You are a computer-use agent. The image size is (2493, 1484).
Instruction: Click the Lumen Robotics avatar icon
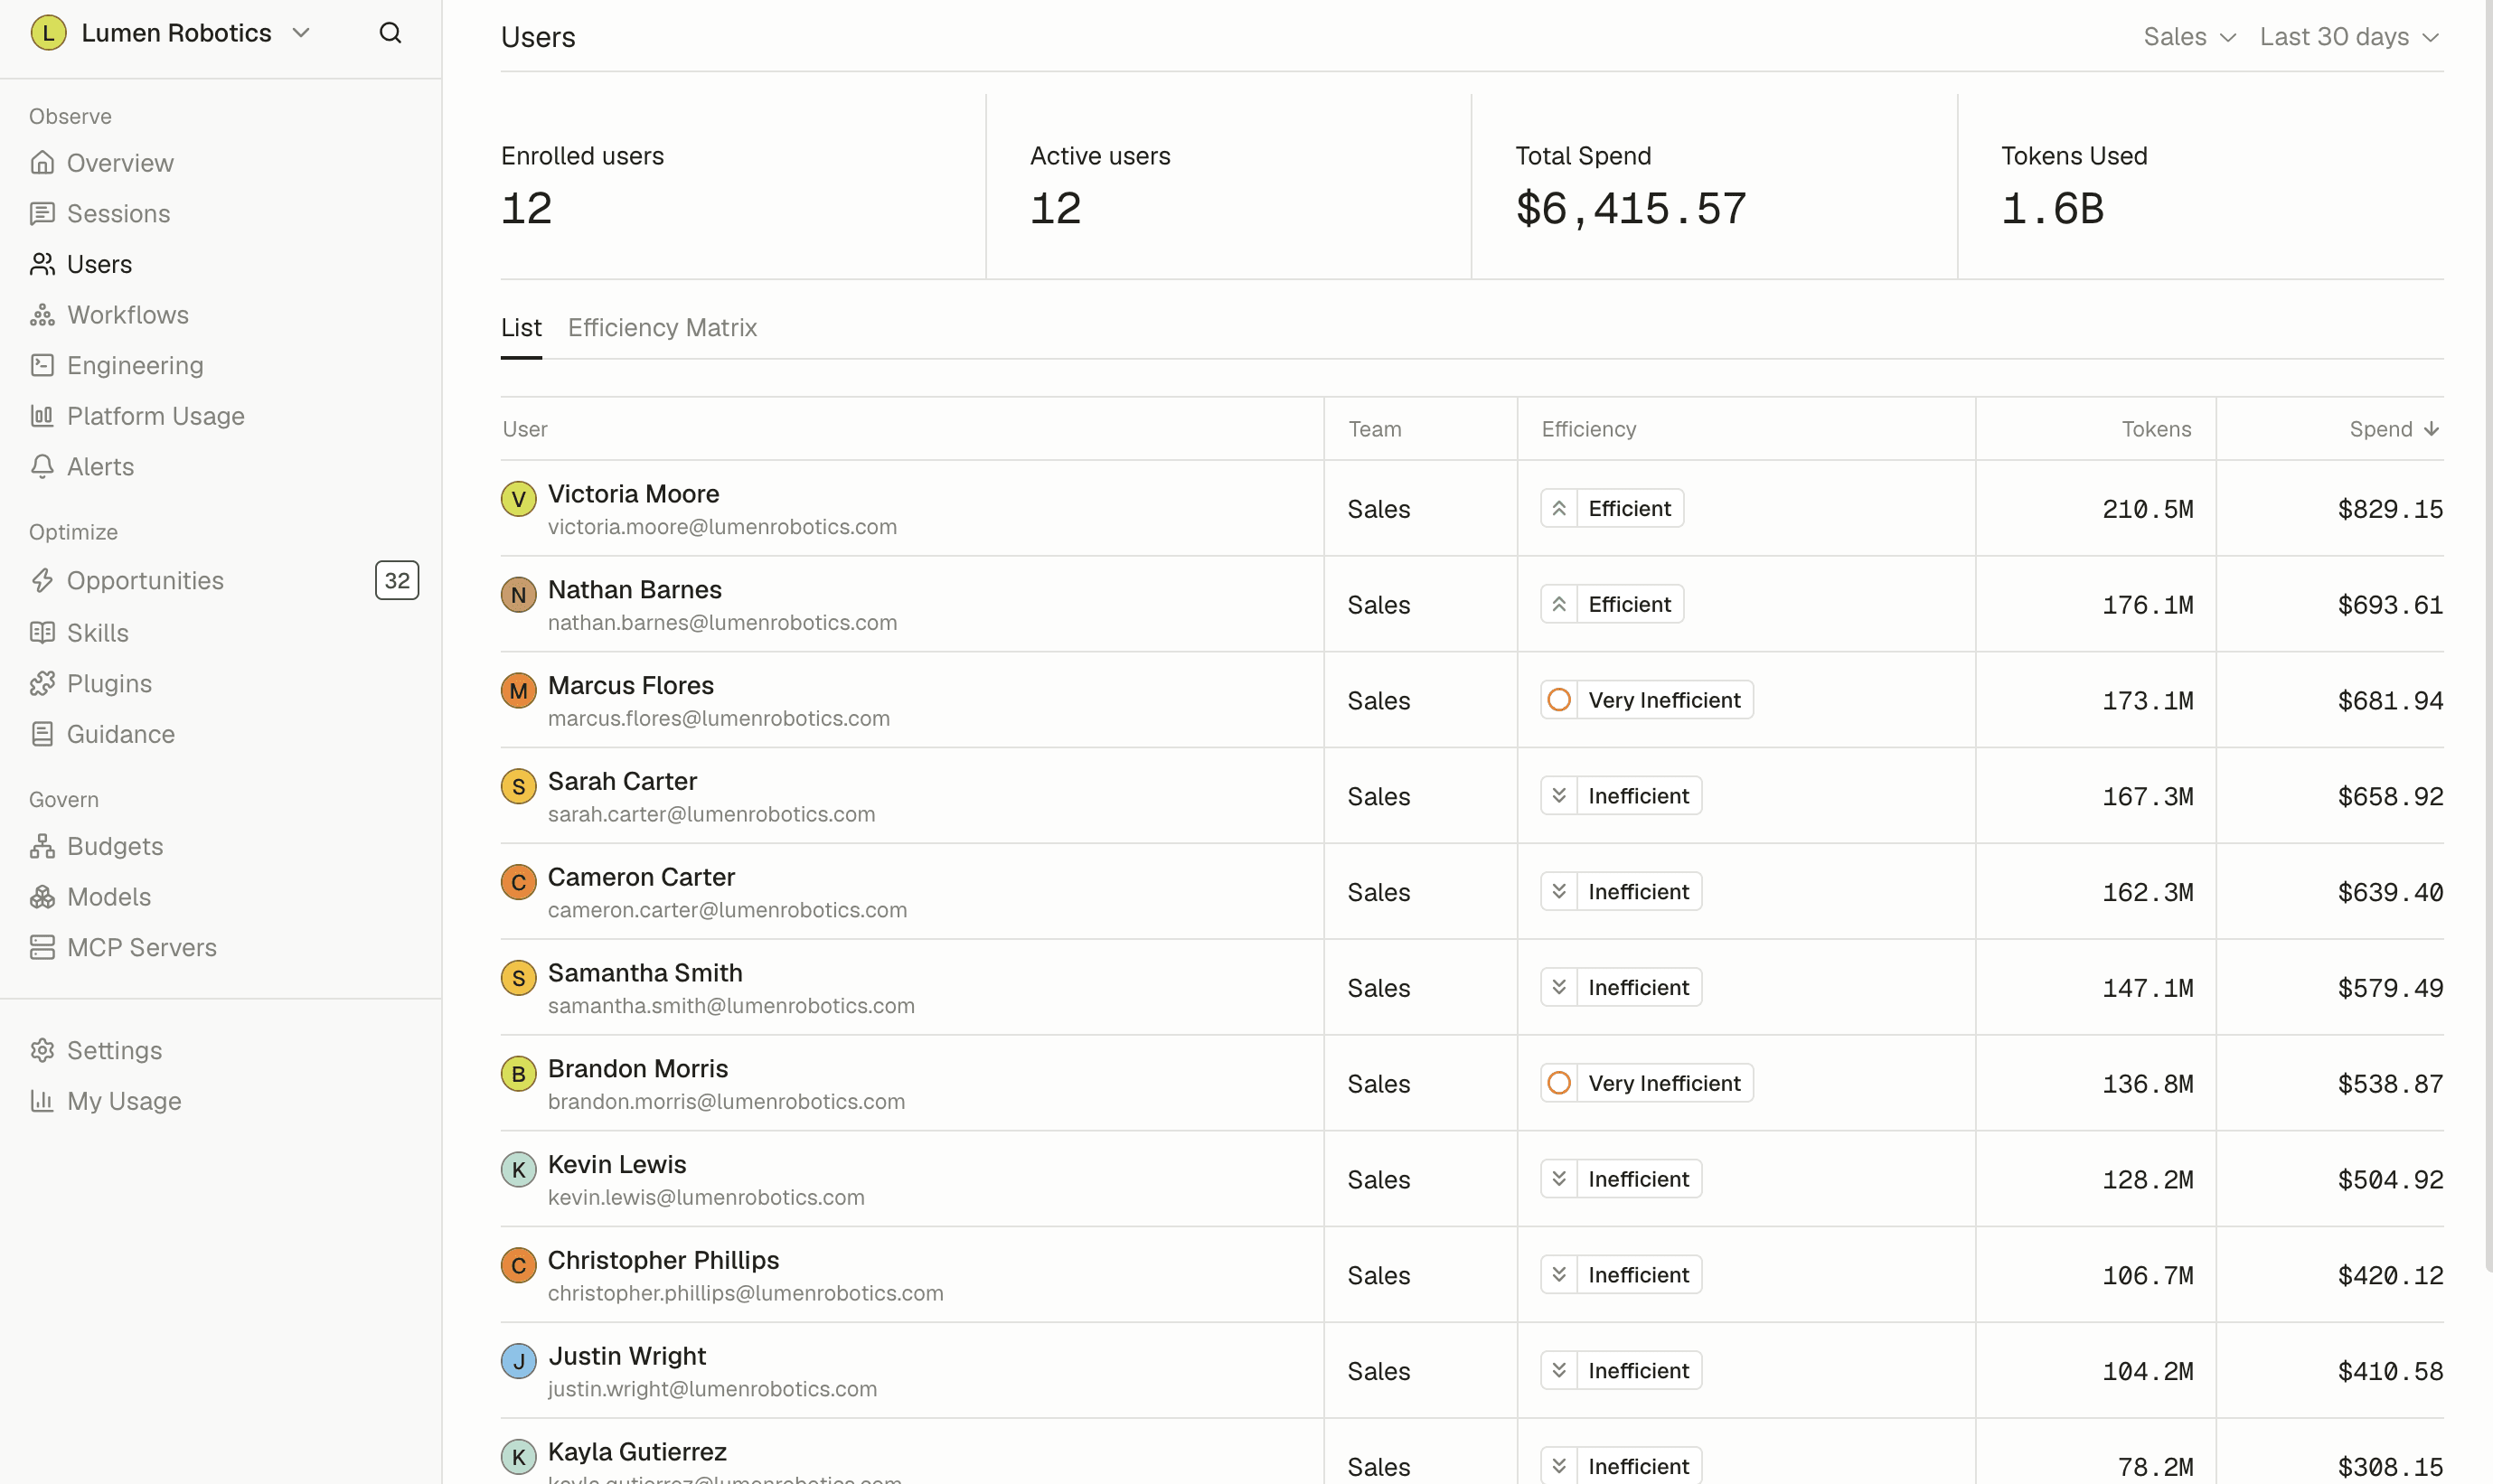(x=48, y=33)
